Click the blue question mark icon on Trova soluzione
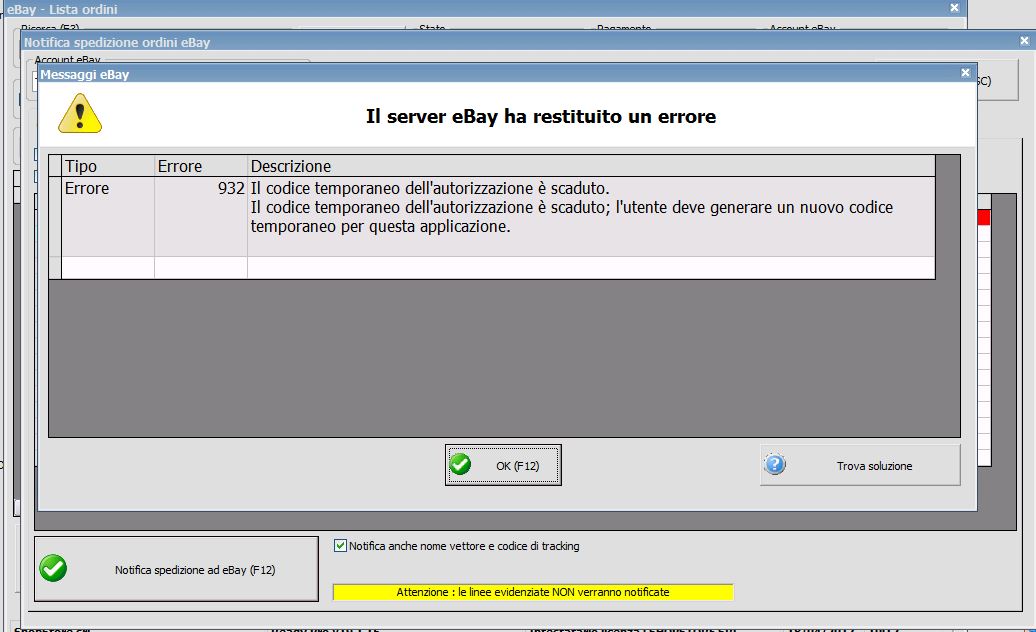 point(774,464)
